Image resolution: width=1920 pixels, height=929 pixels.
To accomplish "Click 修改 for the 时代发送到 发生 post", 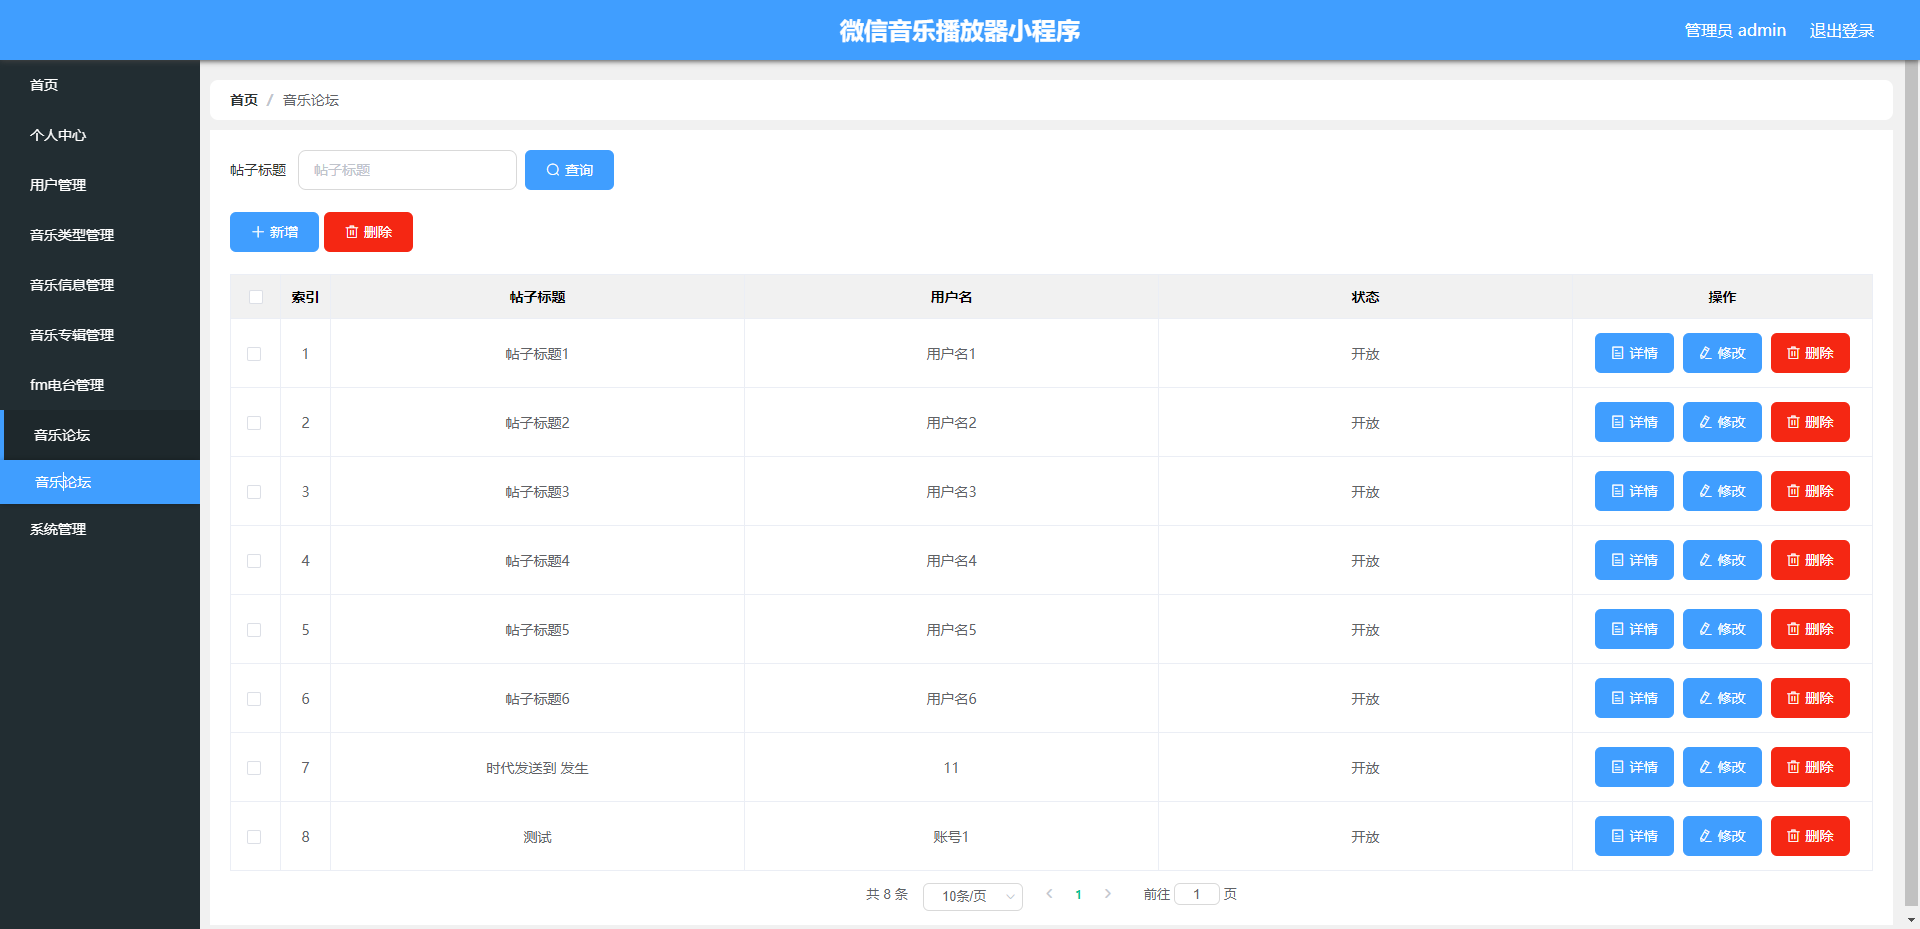I will pos(1721,767).
